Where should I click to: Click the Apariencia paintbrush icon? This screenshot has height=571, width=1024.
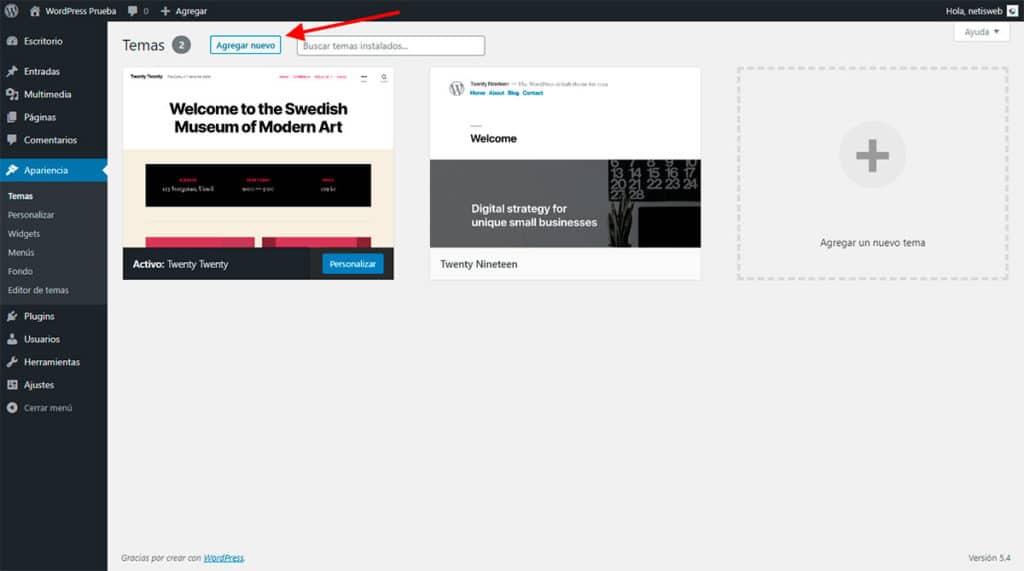pyautogui.click(x=12, y=170)
